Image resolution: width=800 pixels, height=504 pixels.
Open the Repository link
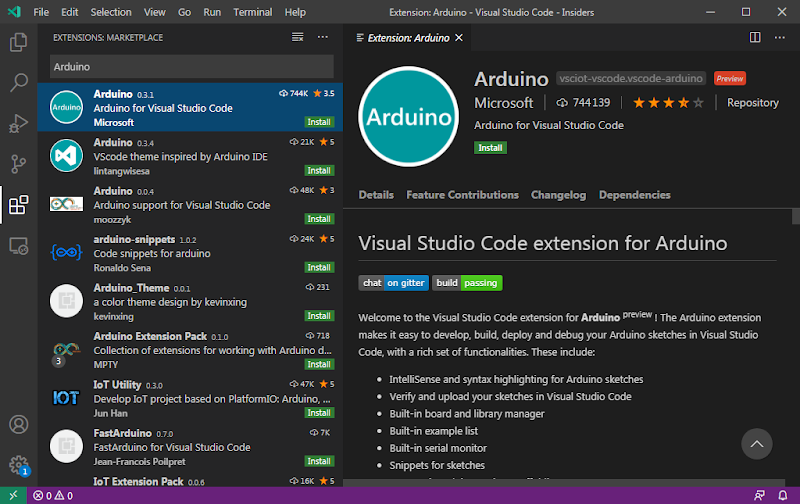(753, 103)
